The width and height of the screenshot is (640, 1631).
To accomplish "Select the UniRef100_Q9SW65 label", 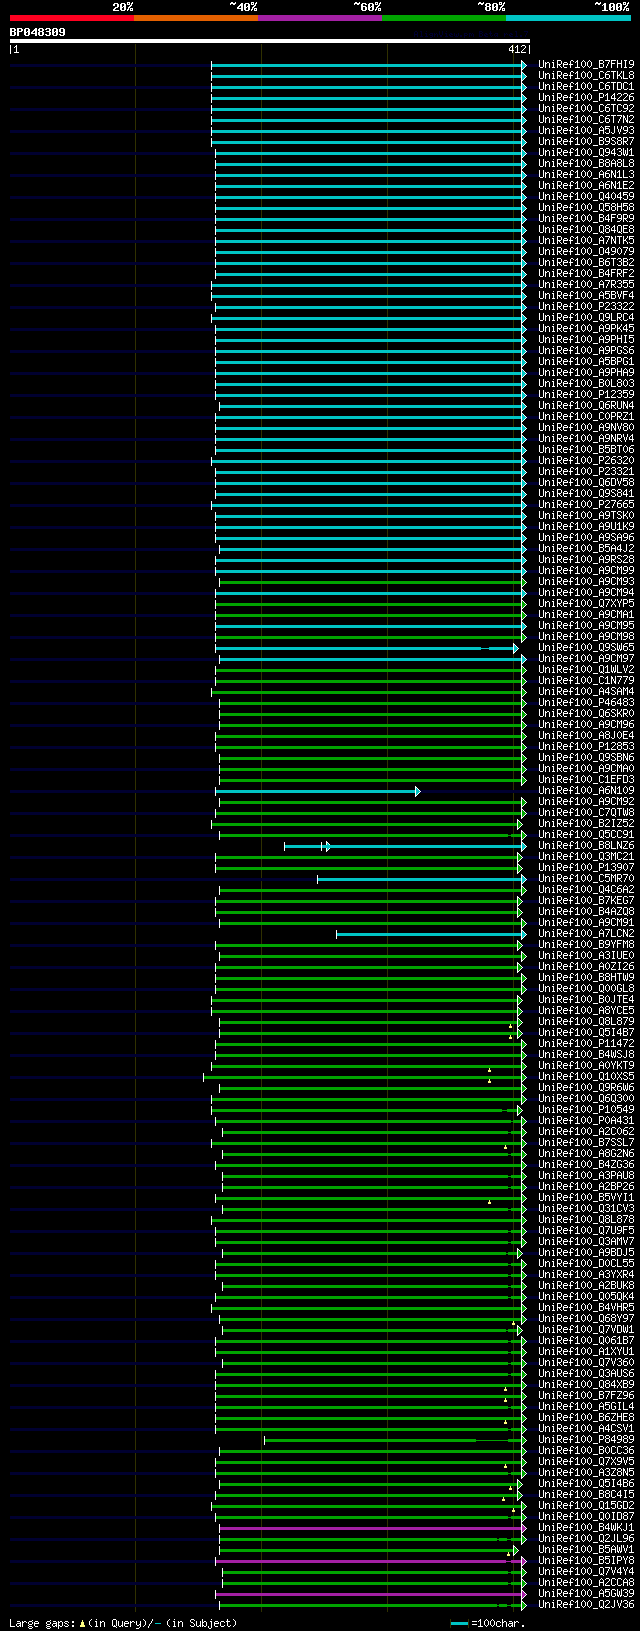I will click(x=586, y=647).
